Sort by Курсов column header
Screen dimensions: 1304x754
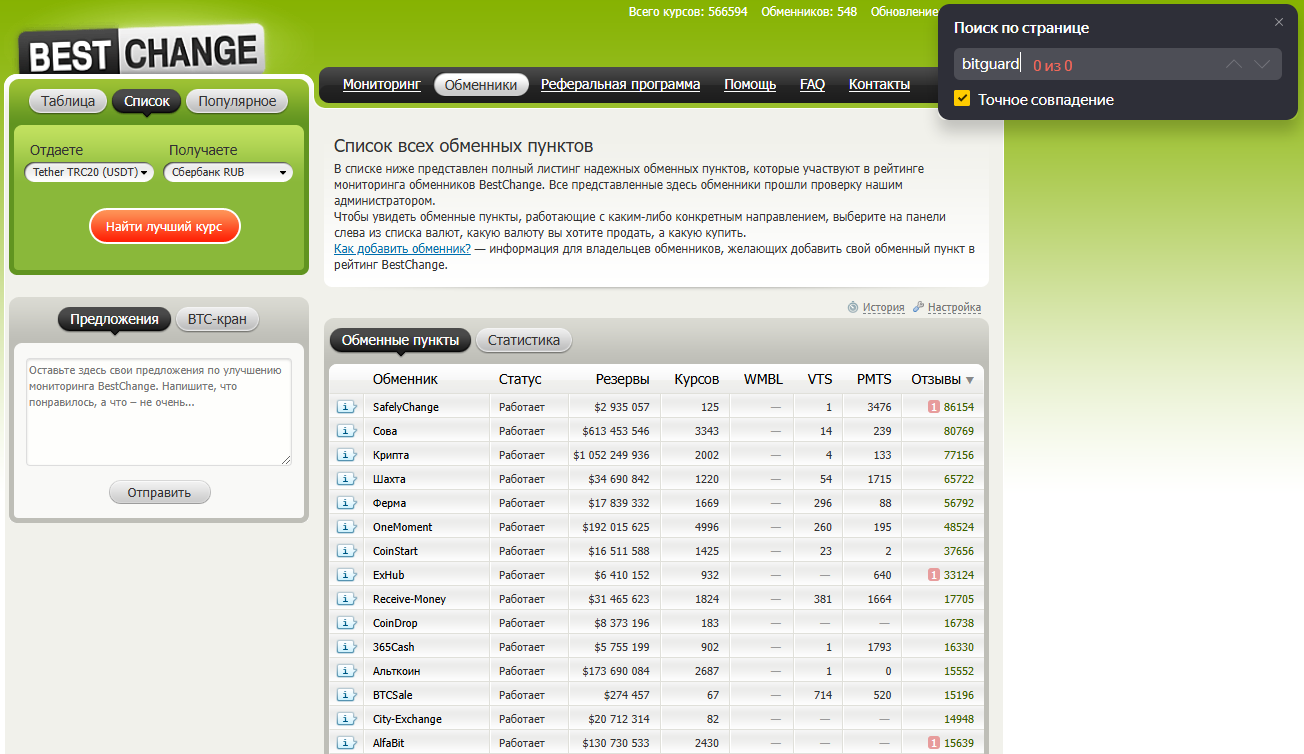(x=696, y=379)
